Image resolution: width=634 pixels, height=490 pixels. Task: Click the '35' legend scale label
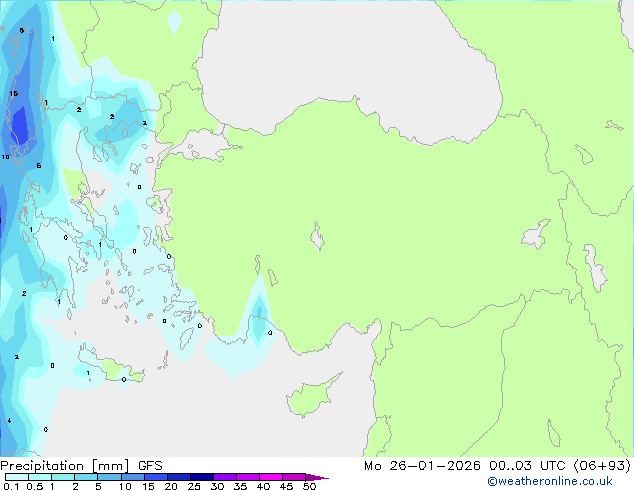coord(240,486)
